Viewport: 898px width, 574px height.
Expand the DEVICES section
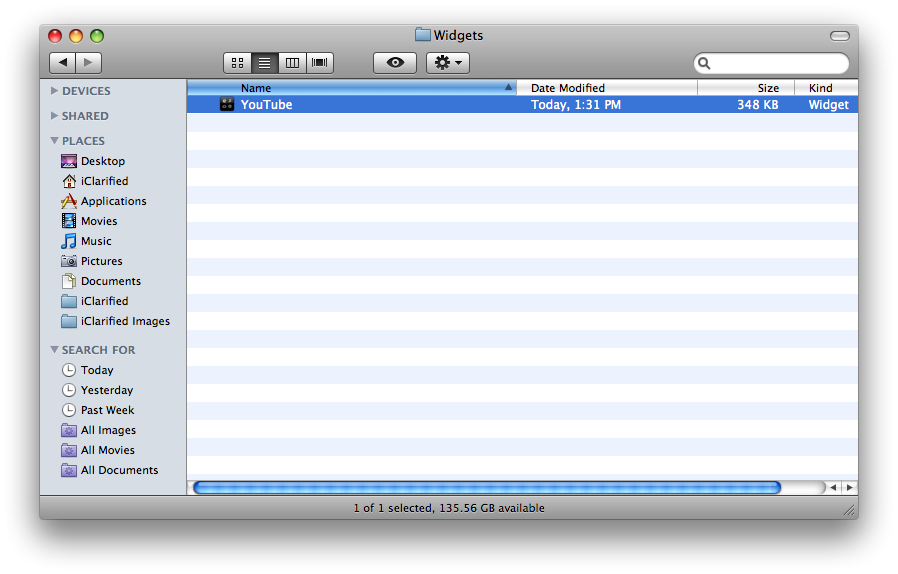[x=54, y=91]
